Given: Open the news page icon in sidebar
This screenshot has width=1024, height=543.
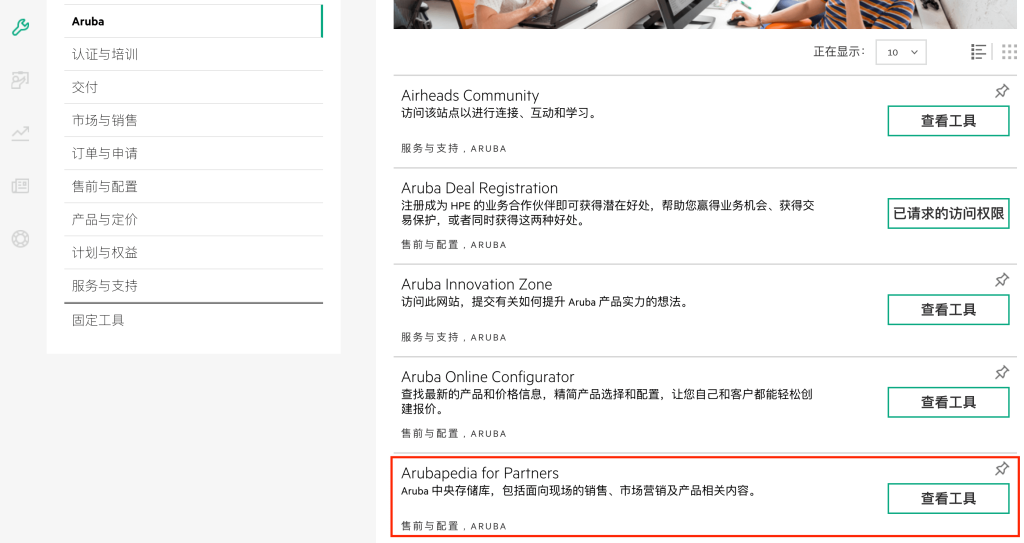Looking at the screenshot, I should (x=20, y=186).
